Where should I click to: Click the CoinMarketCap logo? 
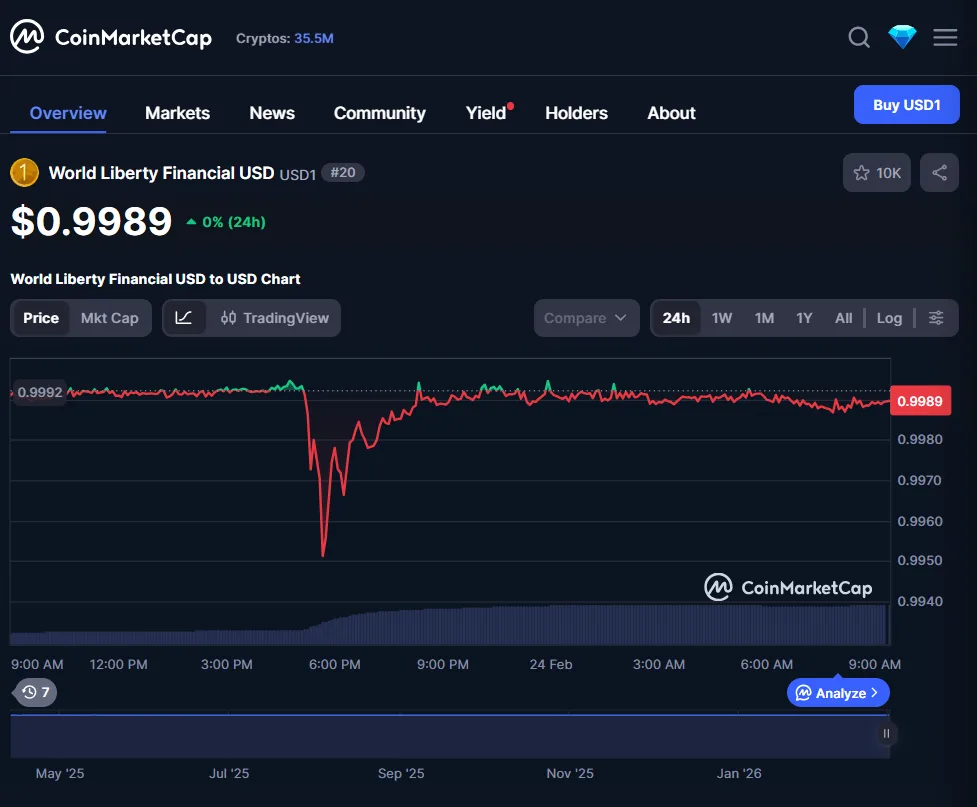(110, 36)
